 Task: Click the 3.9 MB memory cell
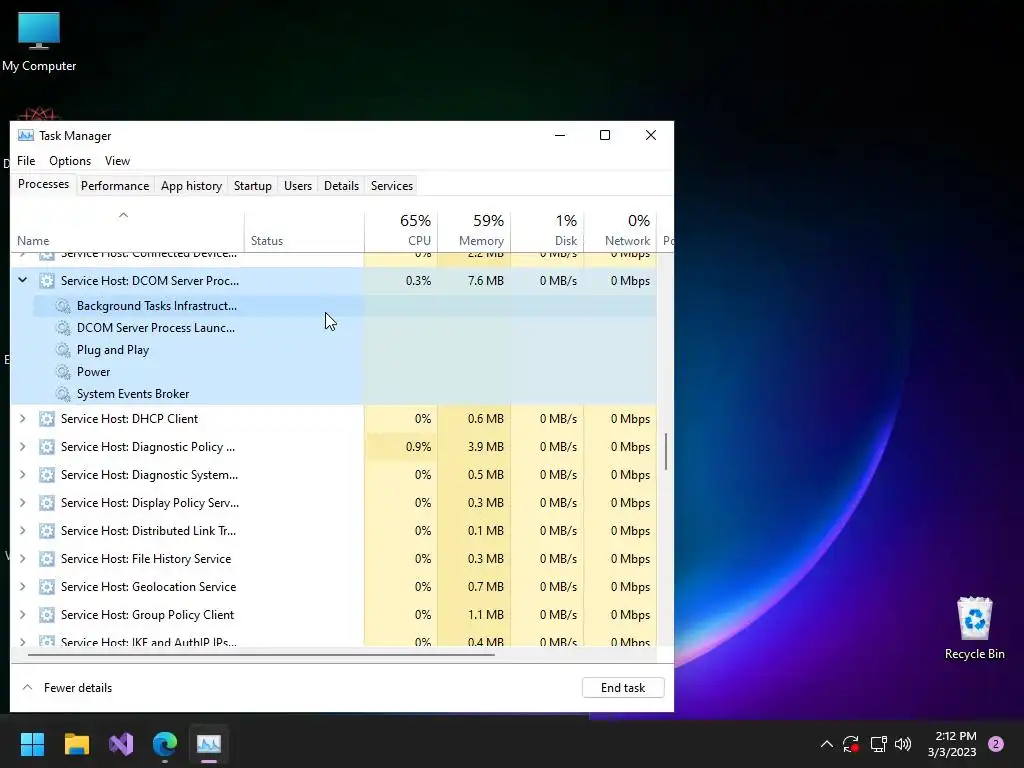[474, 447]
